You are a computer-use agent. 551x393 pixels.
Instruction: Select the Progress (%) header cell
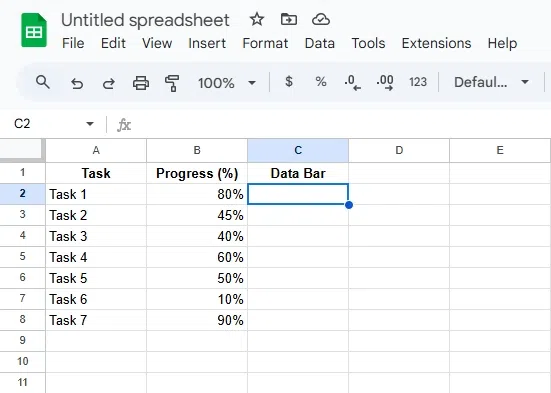pos(197,173)
